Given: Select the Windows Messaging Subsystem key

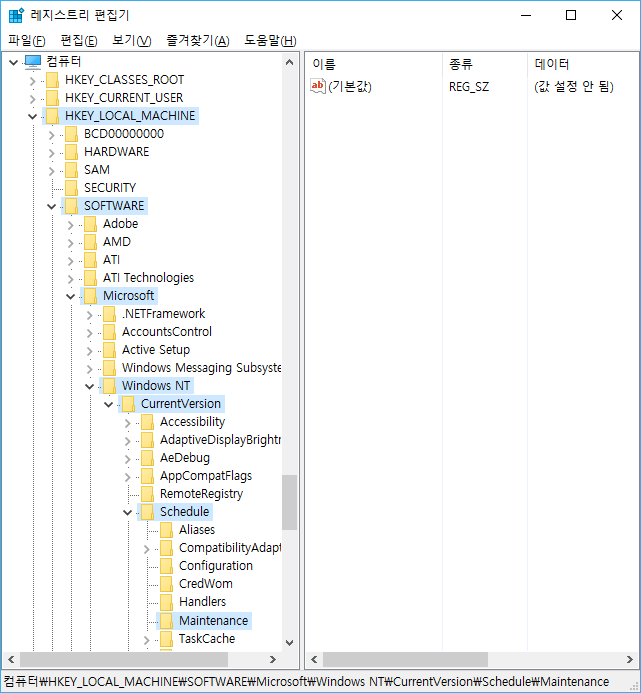Looking at the screenshot, I should pos(201,368).
